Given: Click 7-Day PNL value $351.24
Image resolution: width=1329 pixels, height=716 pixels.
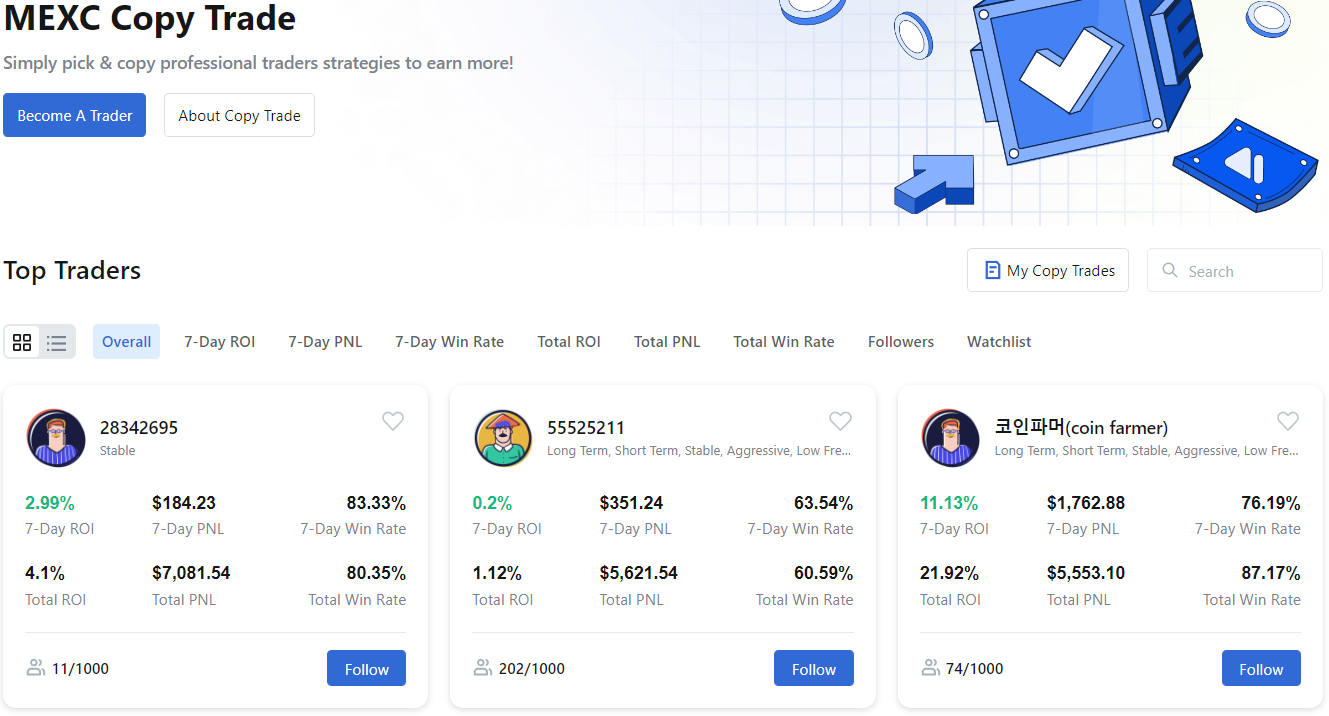Looking at the screenshot, I should [x=631, y=503].
